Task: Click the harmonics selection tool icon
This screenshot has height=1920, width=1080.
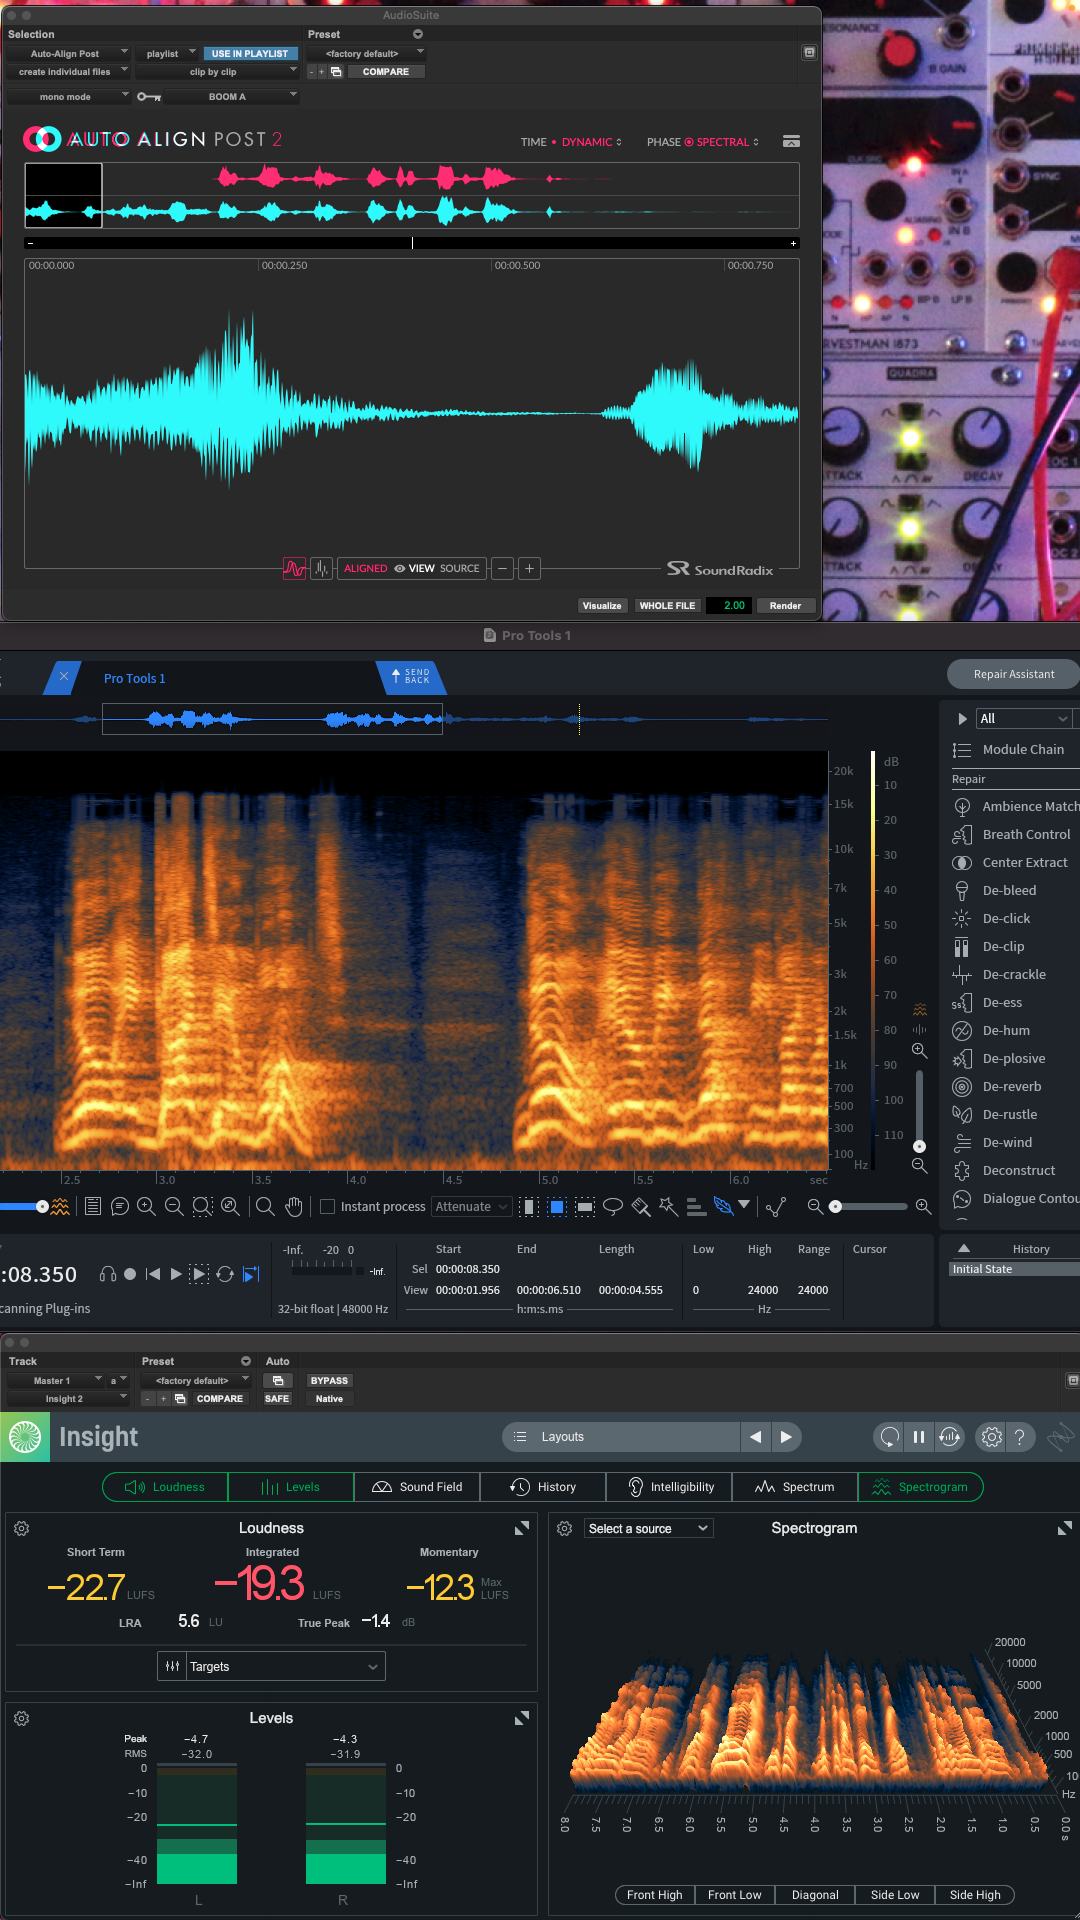Action: 696,1207
